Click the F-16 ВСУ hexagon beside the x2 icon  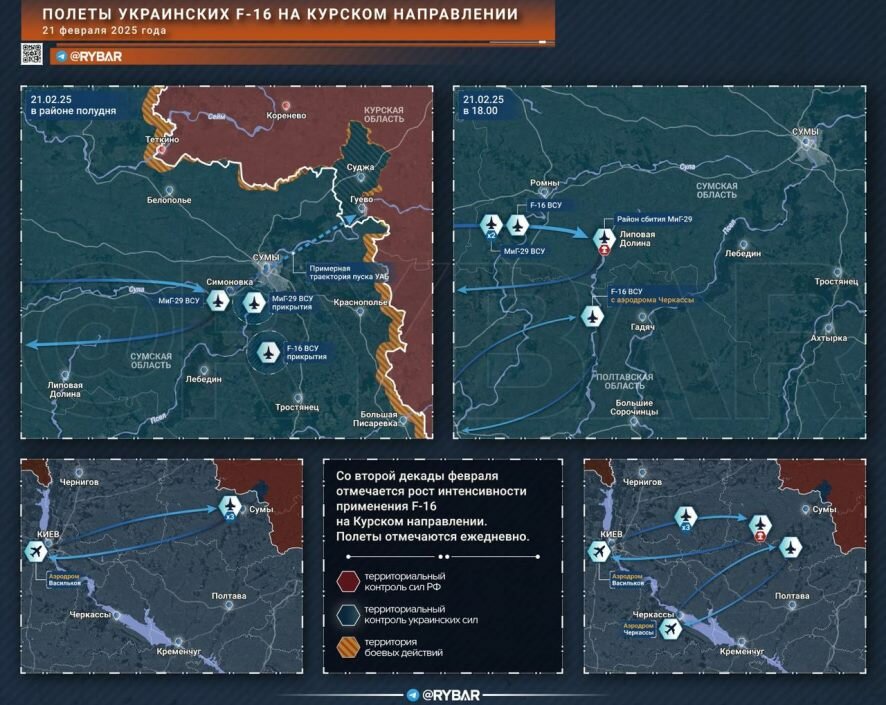tap(517, 225)
